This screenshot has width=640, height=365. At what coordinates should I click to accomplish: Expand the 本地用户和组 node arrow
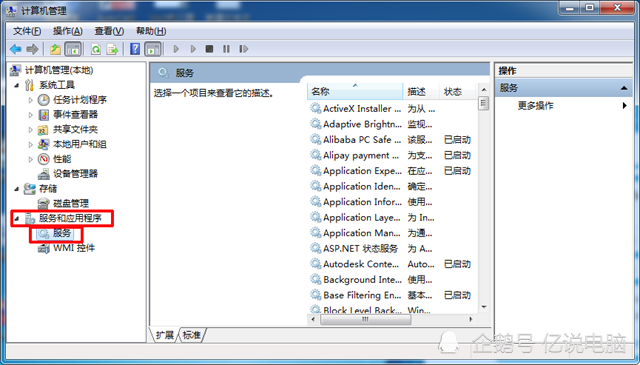(x=31, y=145)
